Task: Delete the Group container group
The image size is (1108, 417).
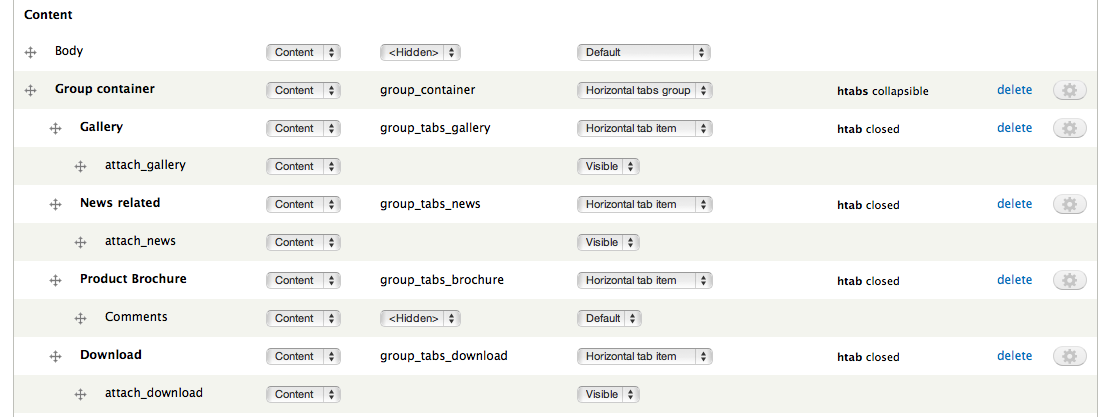Action: point(1014,90)
